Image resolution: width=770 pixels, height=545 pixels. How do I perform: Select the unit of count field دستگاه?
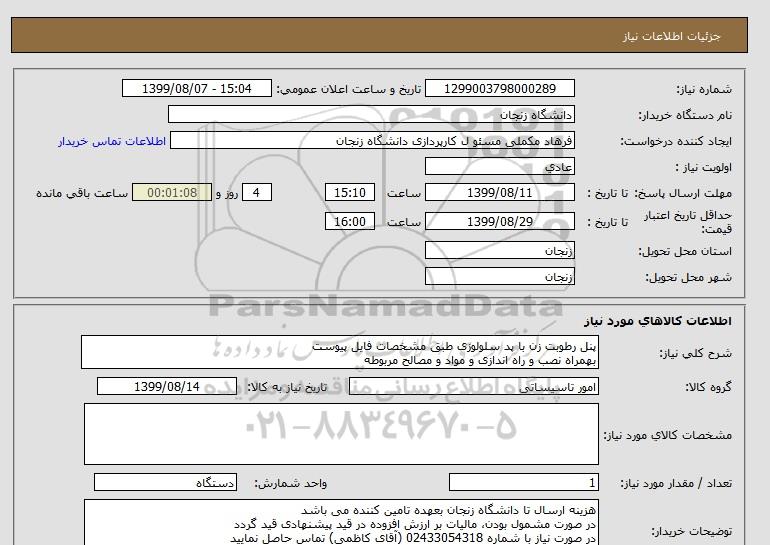[165, 482]
